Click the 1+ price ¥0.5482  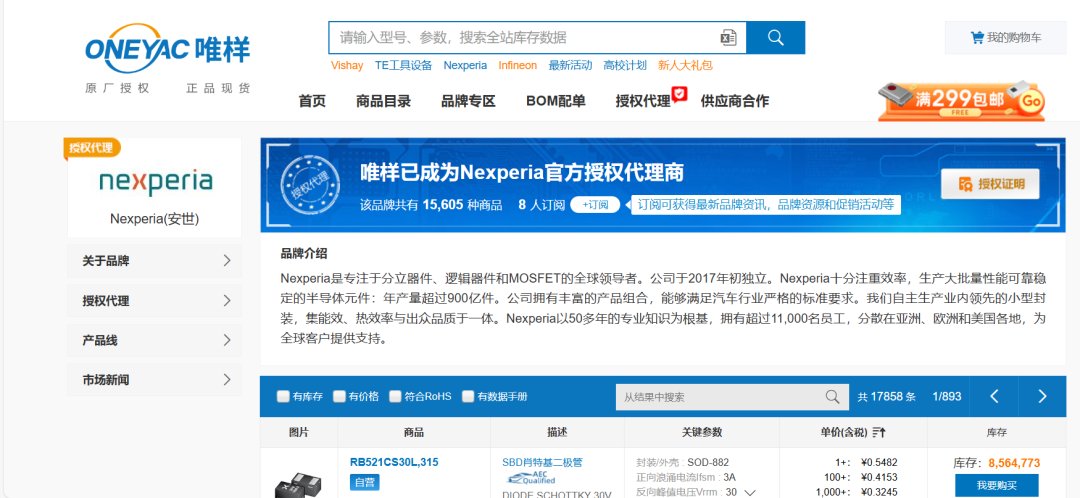(879, 462)
